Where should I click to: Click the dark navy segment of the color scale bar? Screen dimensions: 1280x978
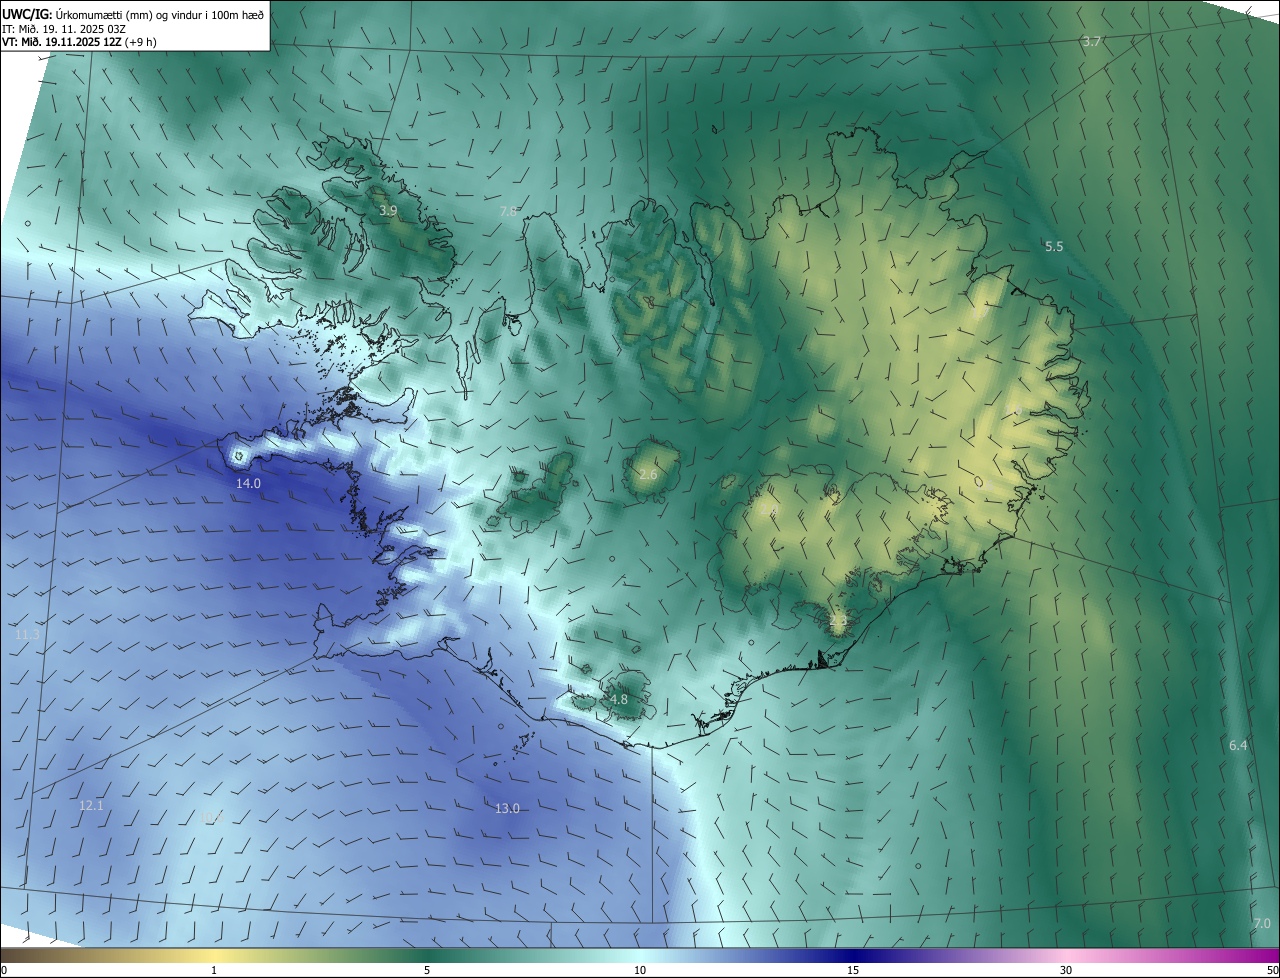[x=853, y=955]
